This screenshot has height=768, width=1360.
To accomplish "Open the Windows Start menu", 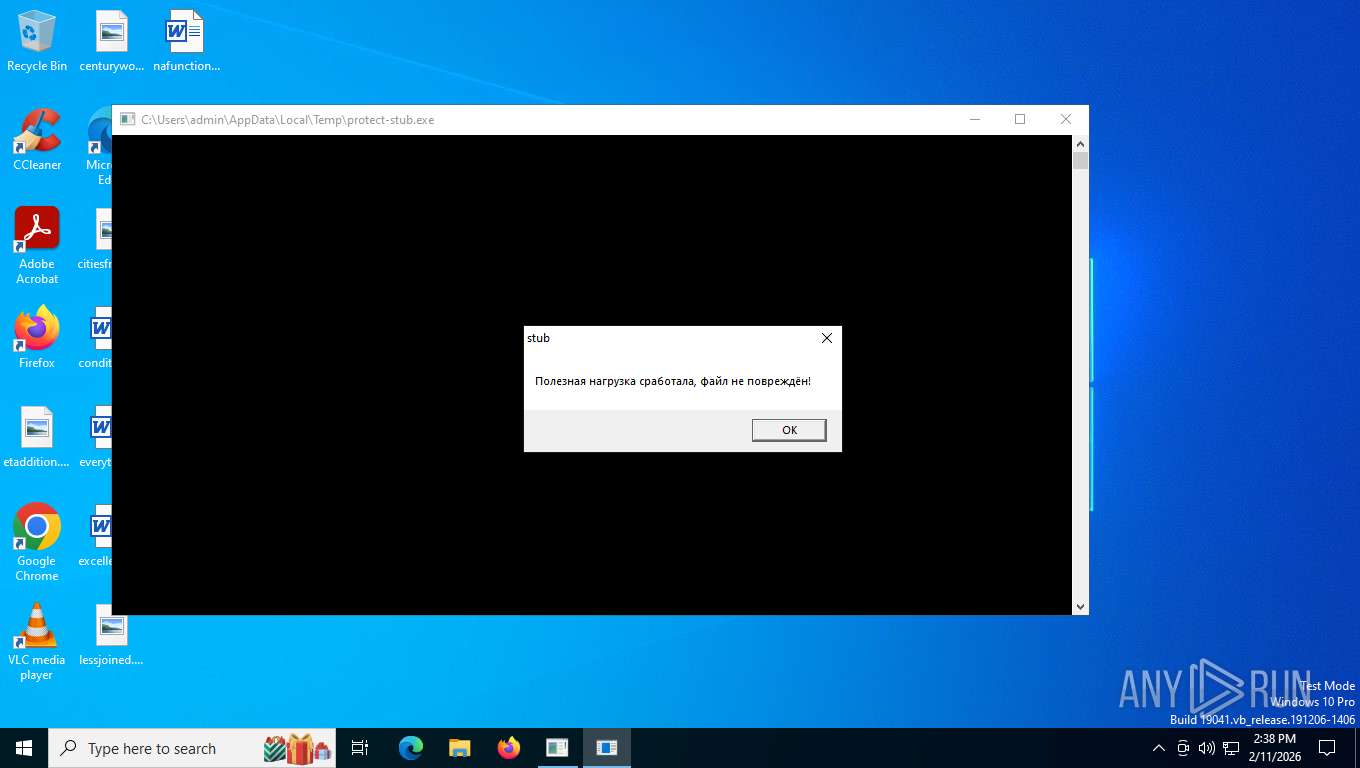I will pos(24,748).
